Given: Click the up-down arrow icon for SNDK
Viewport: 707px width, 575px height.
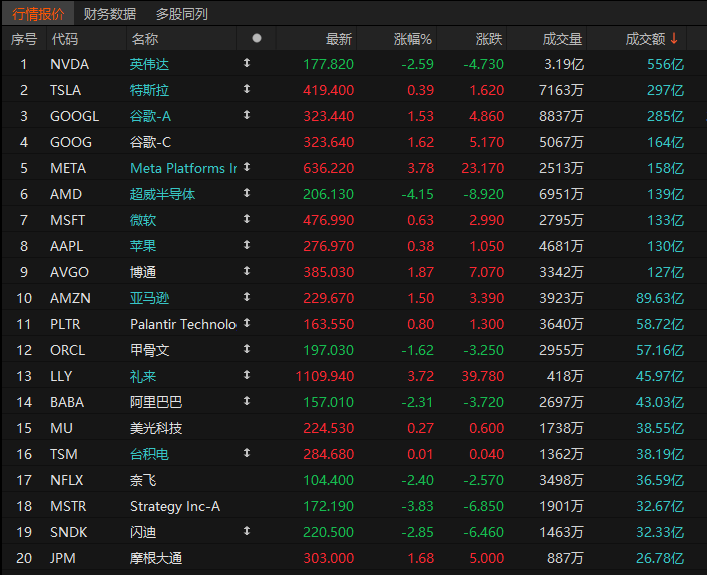Looking at the screenshot, I should (247, 531).
